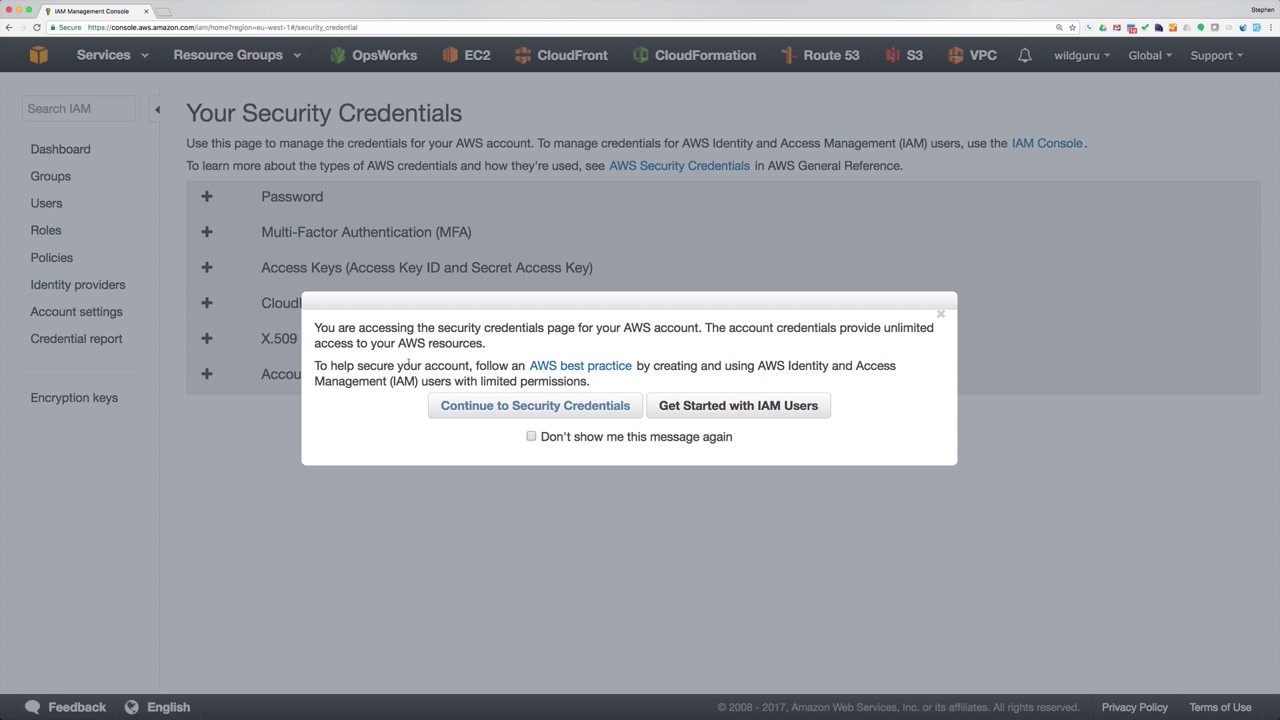Go back with the browser back arrow

(9, 27)
